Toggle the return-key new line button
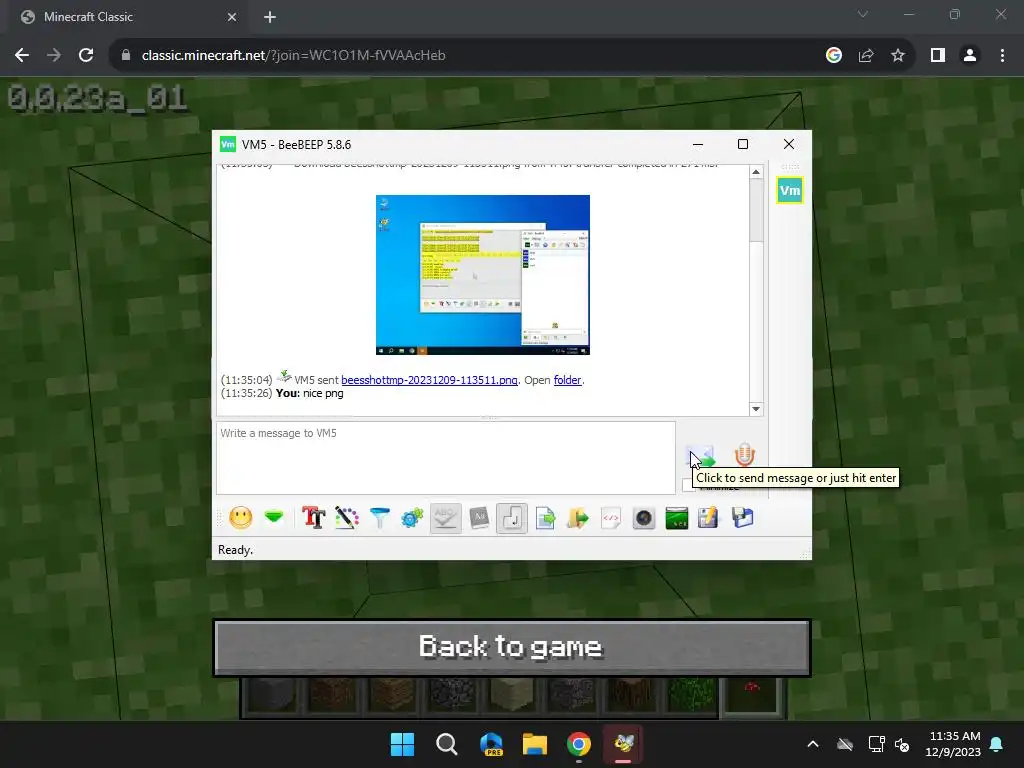Viewport: 1024px width, 768px height. [512, 518]
